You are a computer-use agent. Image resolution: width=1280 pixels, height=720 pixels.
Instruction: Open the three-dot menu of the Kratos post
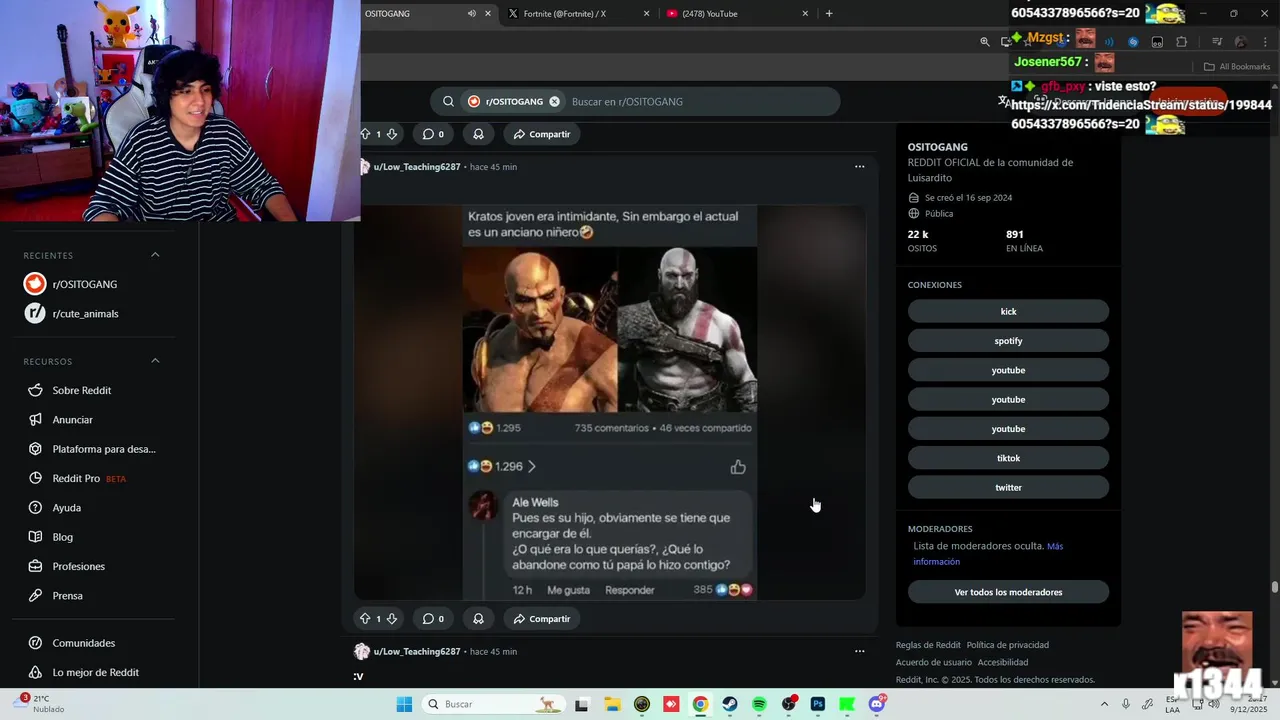[859, 167]
